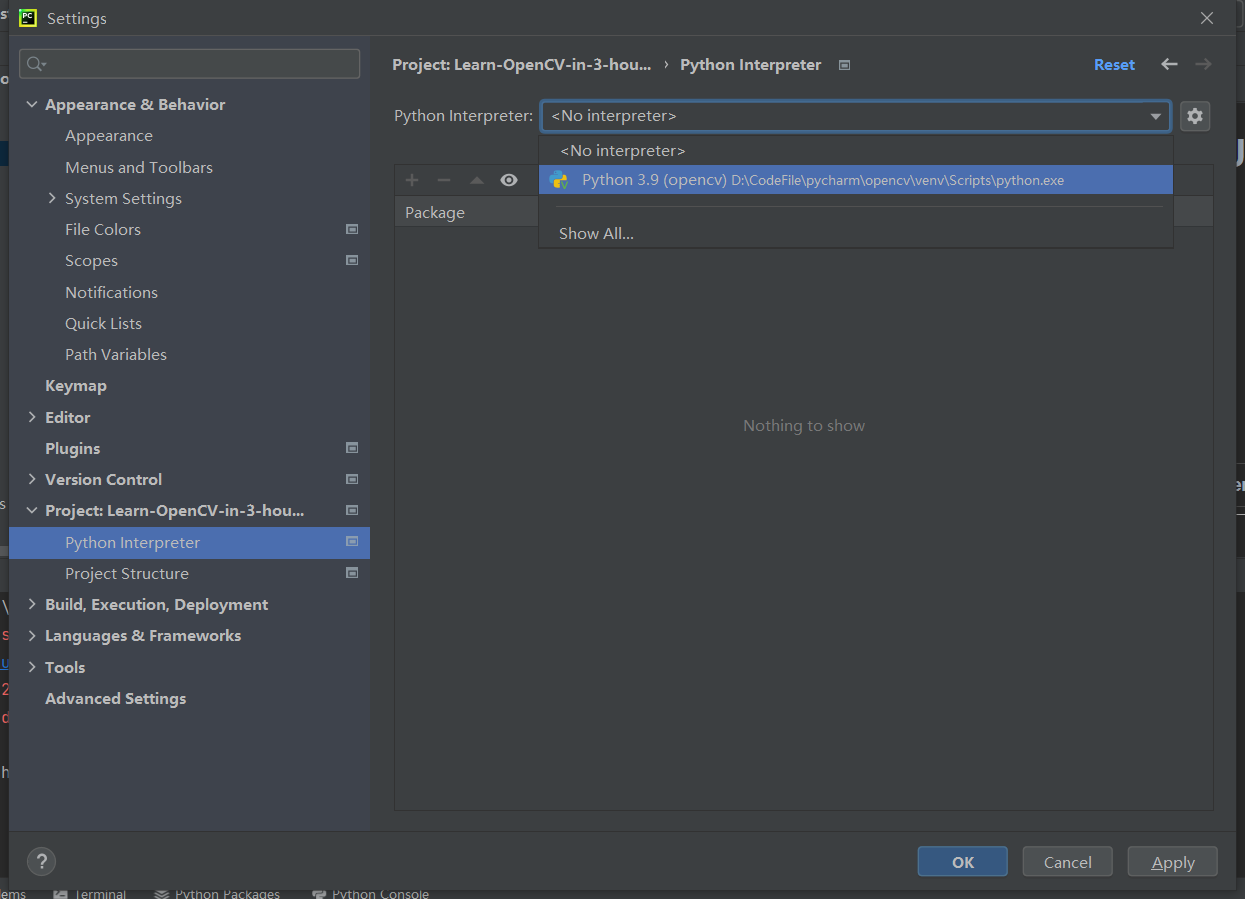This screenshot has width=1245, height=899.
Task: Open the interpreter gear settings icon
Action: click(x=1194, y=116)
